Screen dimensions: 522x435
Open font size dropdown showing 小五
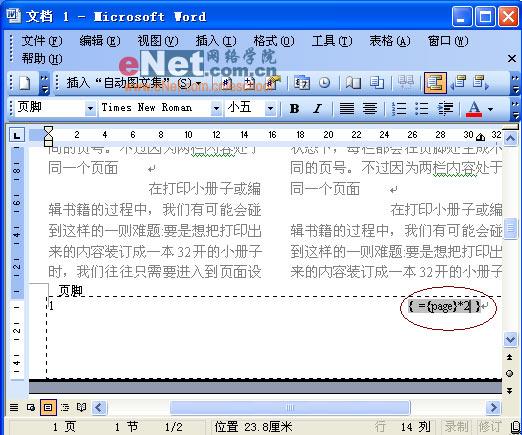coord(271,108)
